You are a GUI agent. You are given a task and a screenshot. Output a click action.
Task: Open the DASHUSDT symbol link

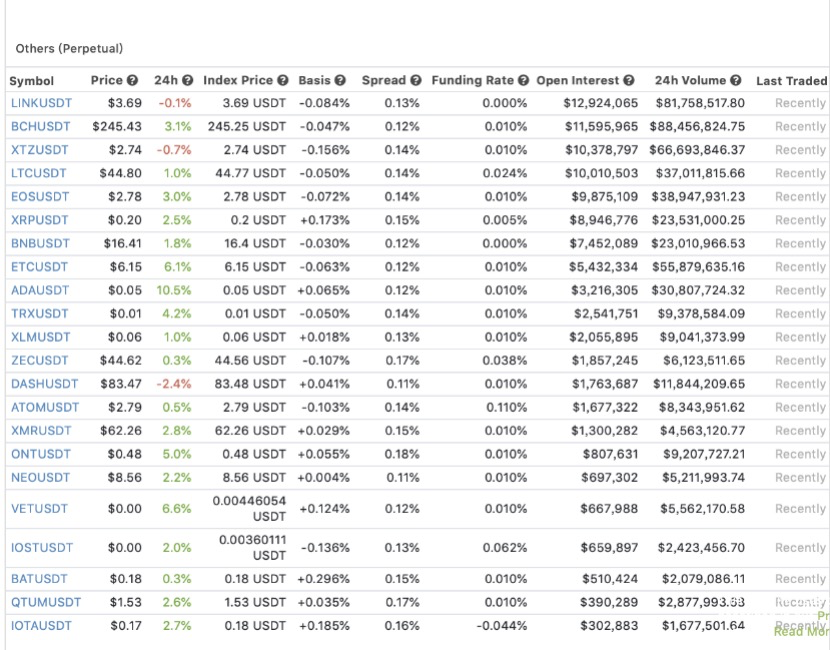44,384
